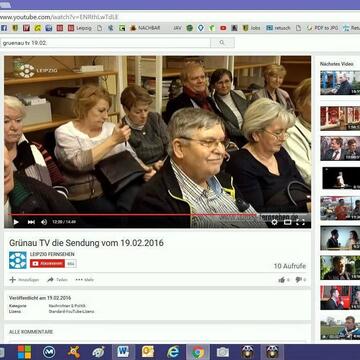Toggle theater mode in video player
Image resolution: width=360 pixels, height=360 pixels.
click(287, 222)
